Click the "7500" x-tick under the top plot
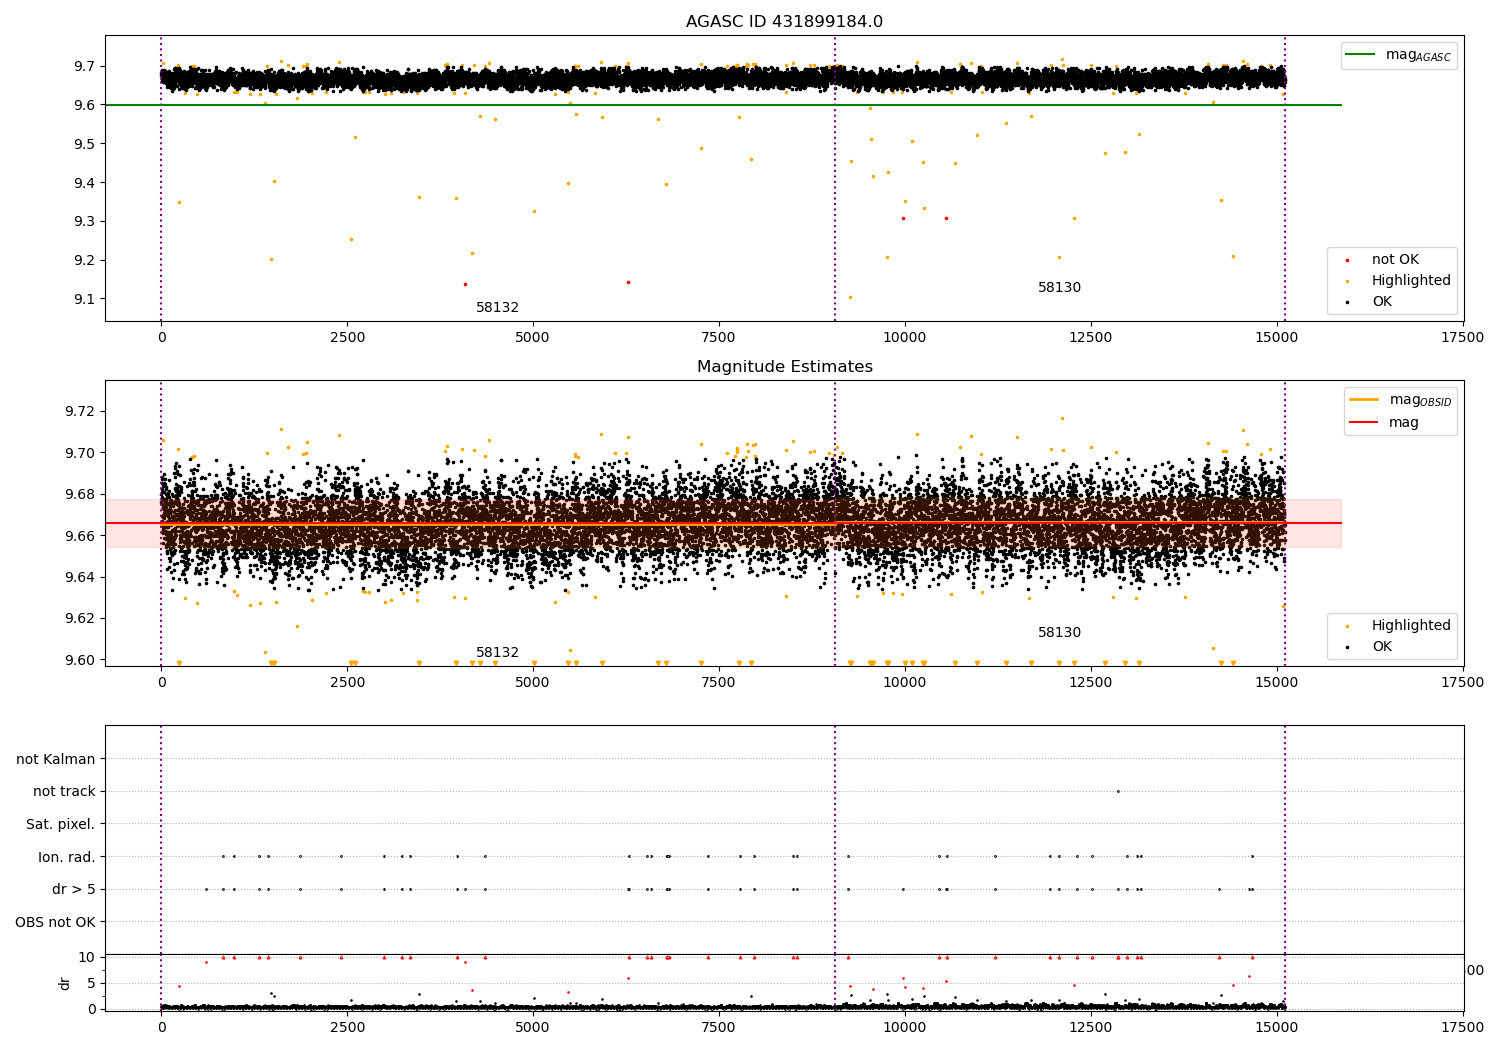Image resolution: width=1500 pixels, height=1050 pixels. [719, 337]
